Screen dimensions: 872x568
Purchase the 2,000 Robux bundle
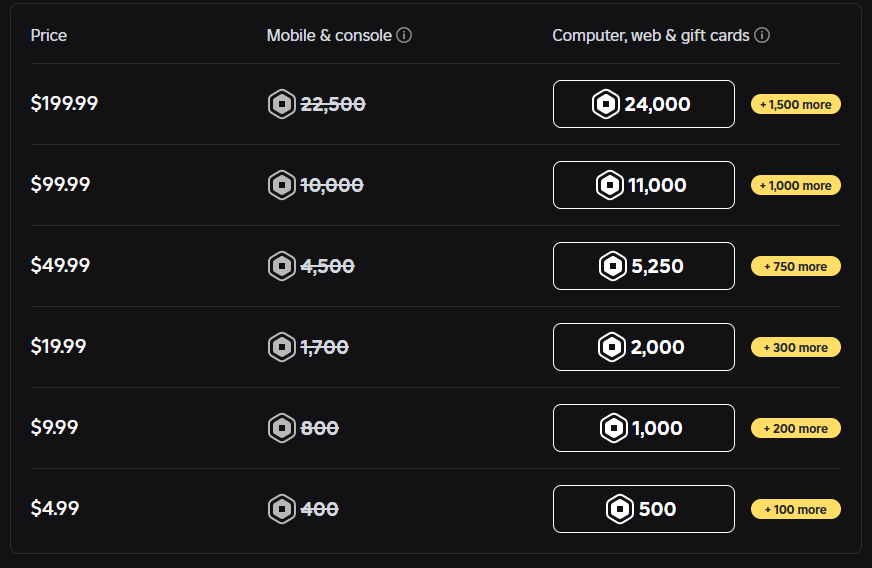pyautogui.click(x=643, y=347)
